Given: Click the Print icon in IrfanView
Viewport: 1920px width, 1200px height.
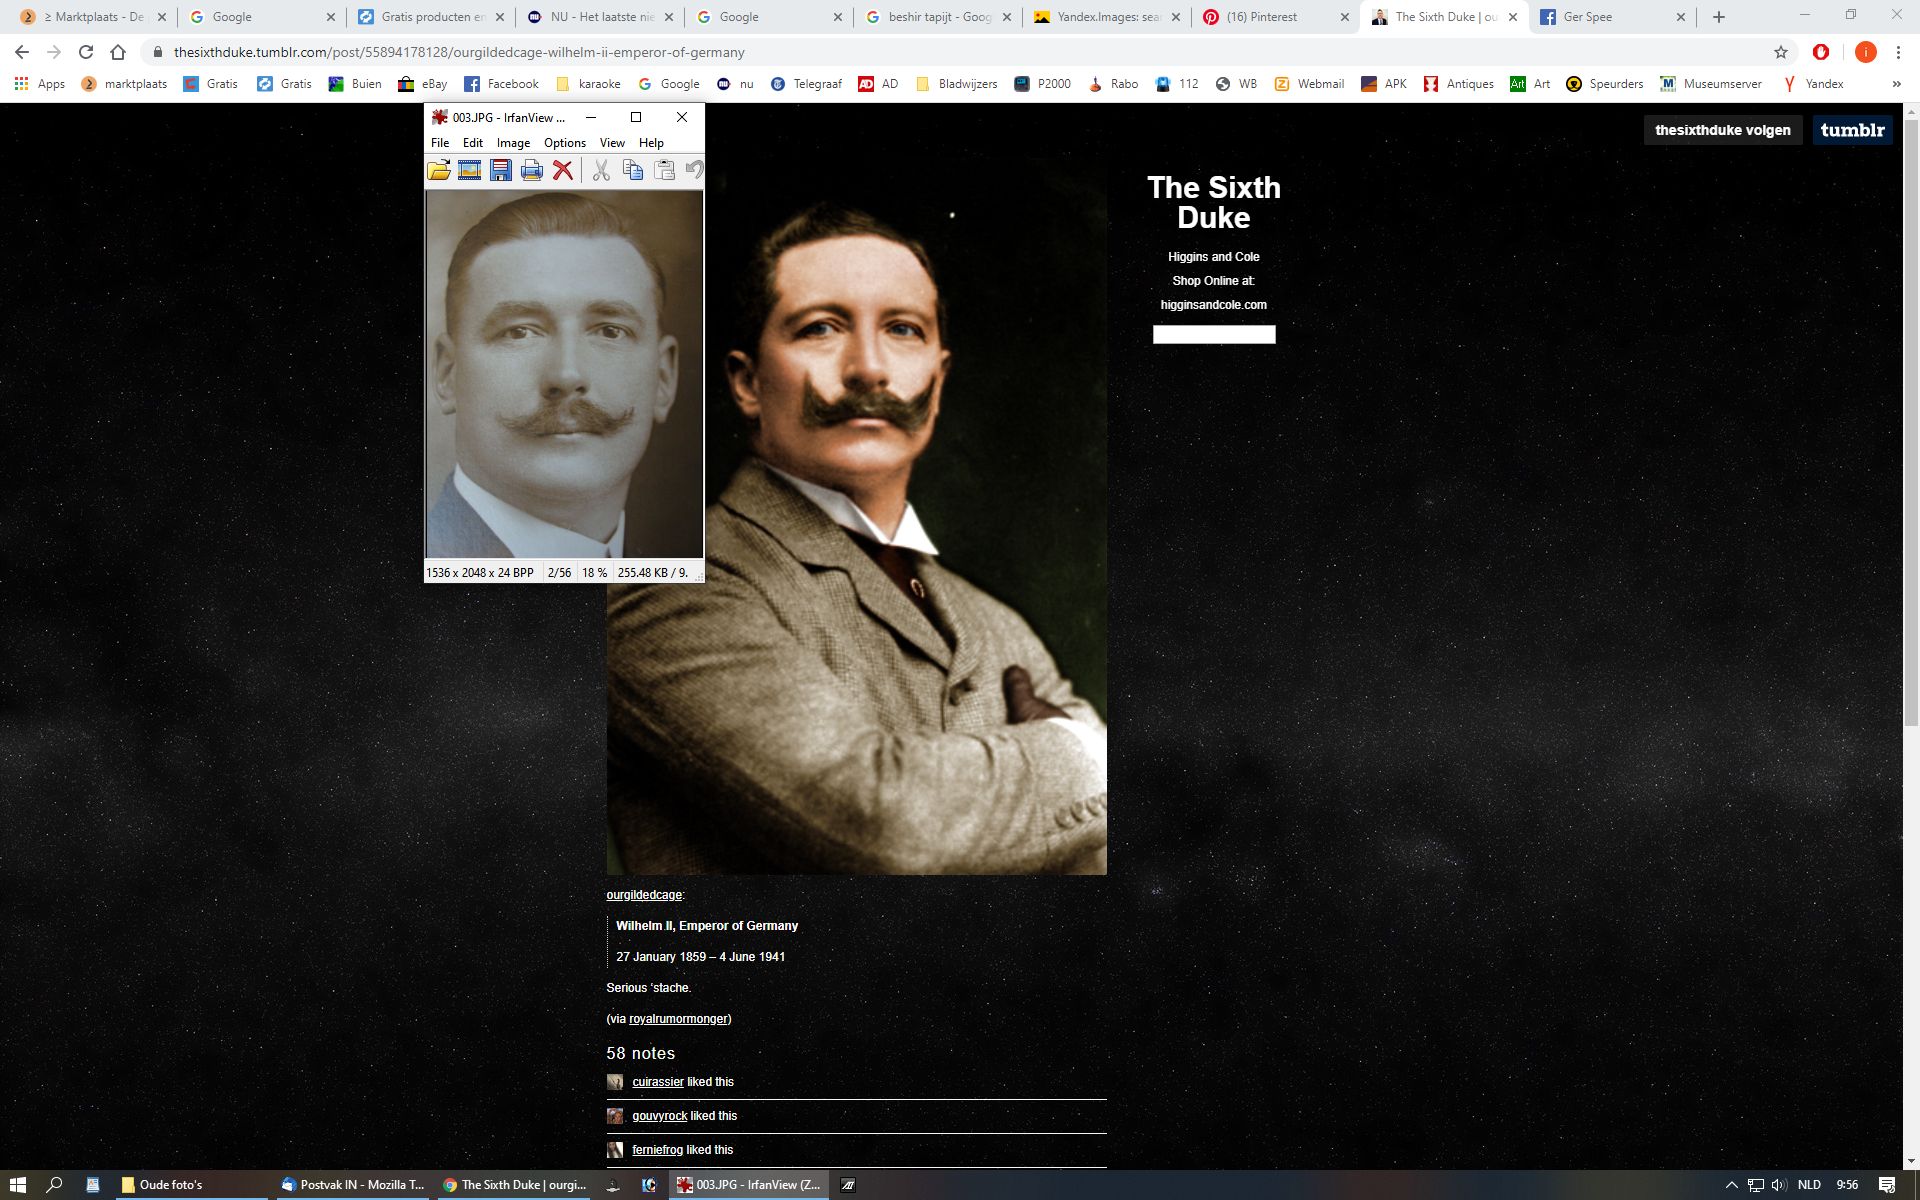Looking at the screenshot, I should coord(532,170).
